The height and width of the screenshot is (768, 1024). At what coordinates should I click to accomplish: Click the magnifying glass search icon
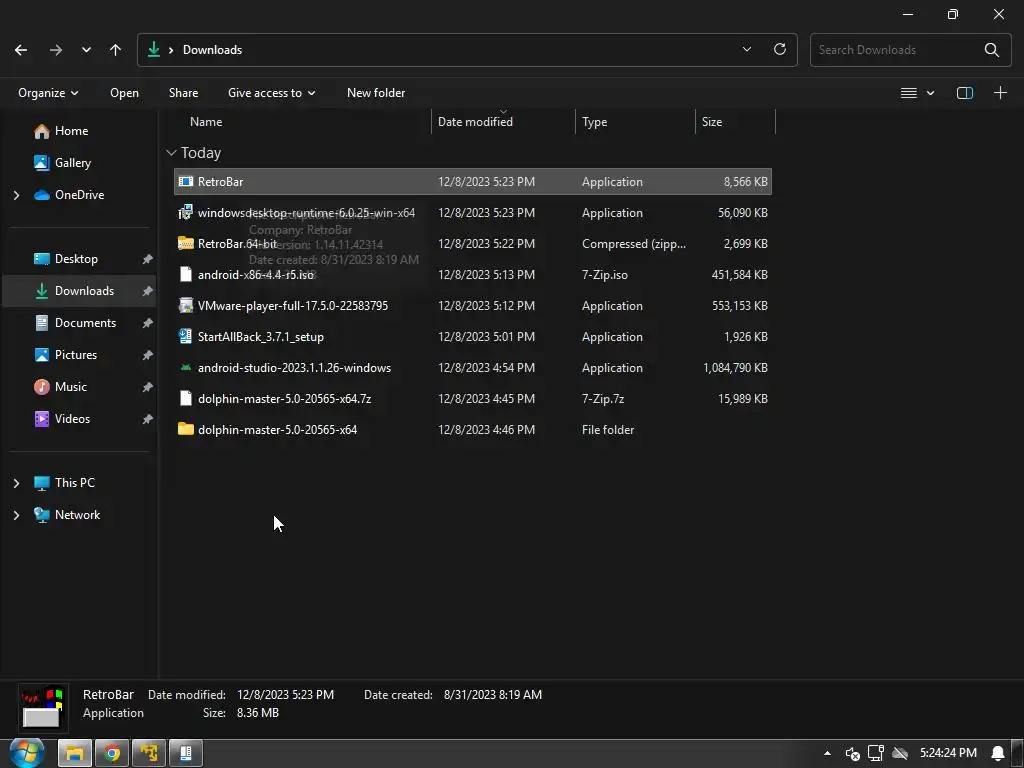tap(991, 50)
